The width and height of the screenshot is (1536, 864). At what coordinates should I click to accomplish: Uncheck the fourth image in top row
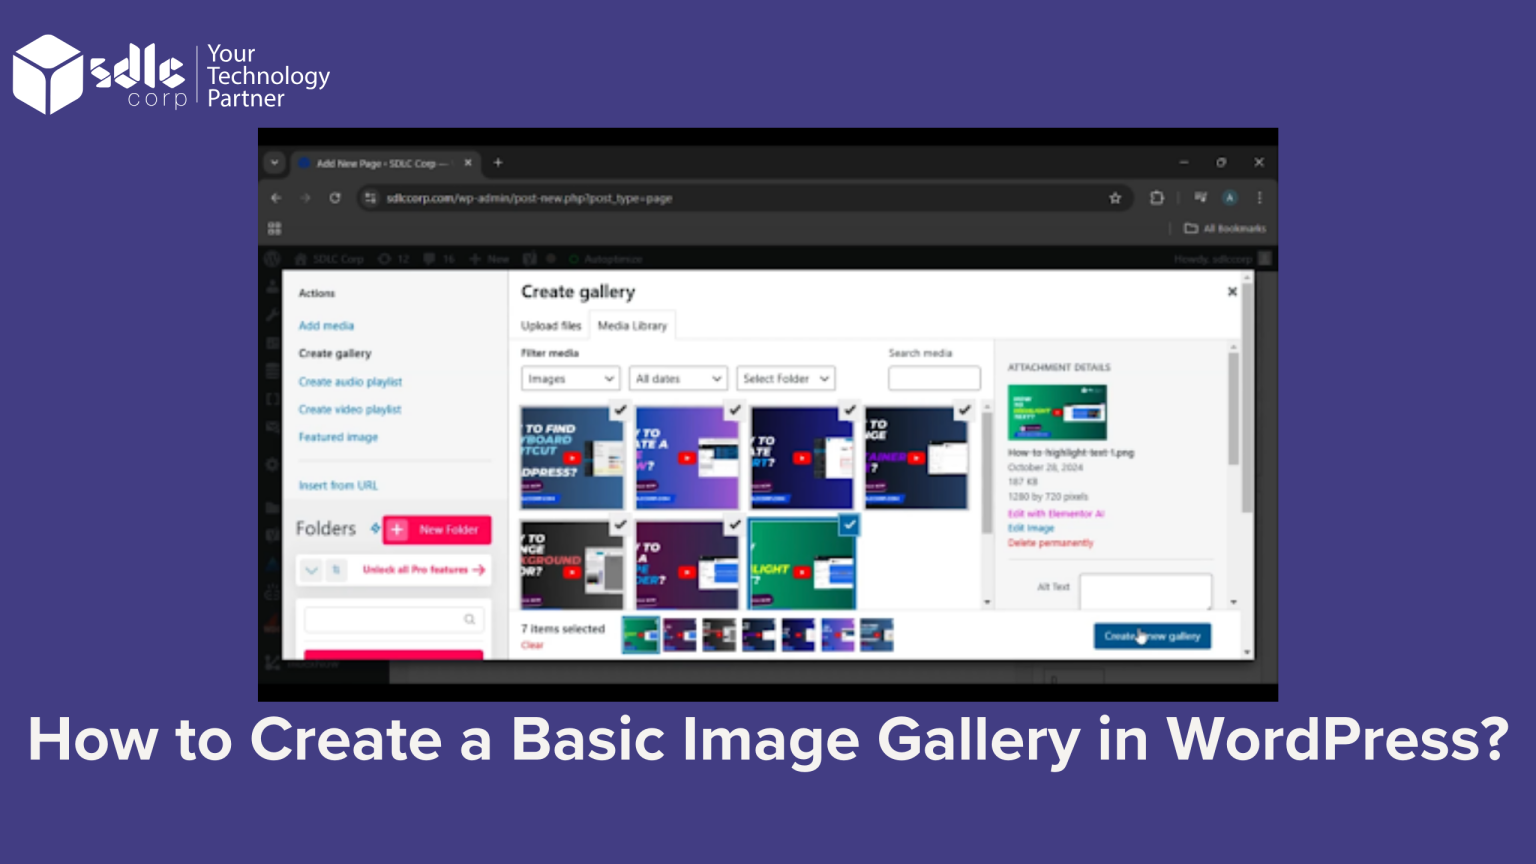click(964, 410)
